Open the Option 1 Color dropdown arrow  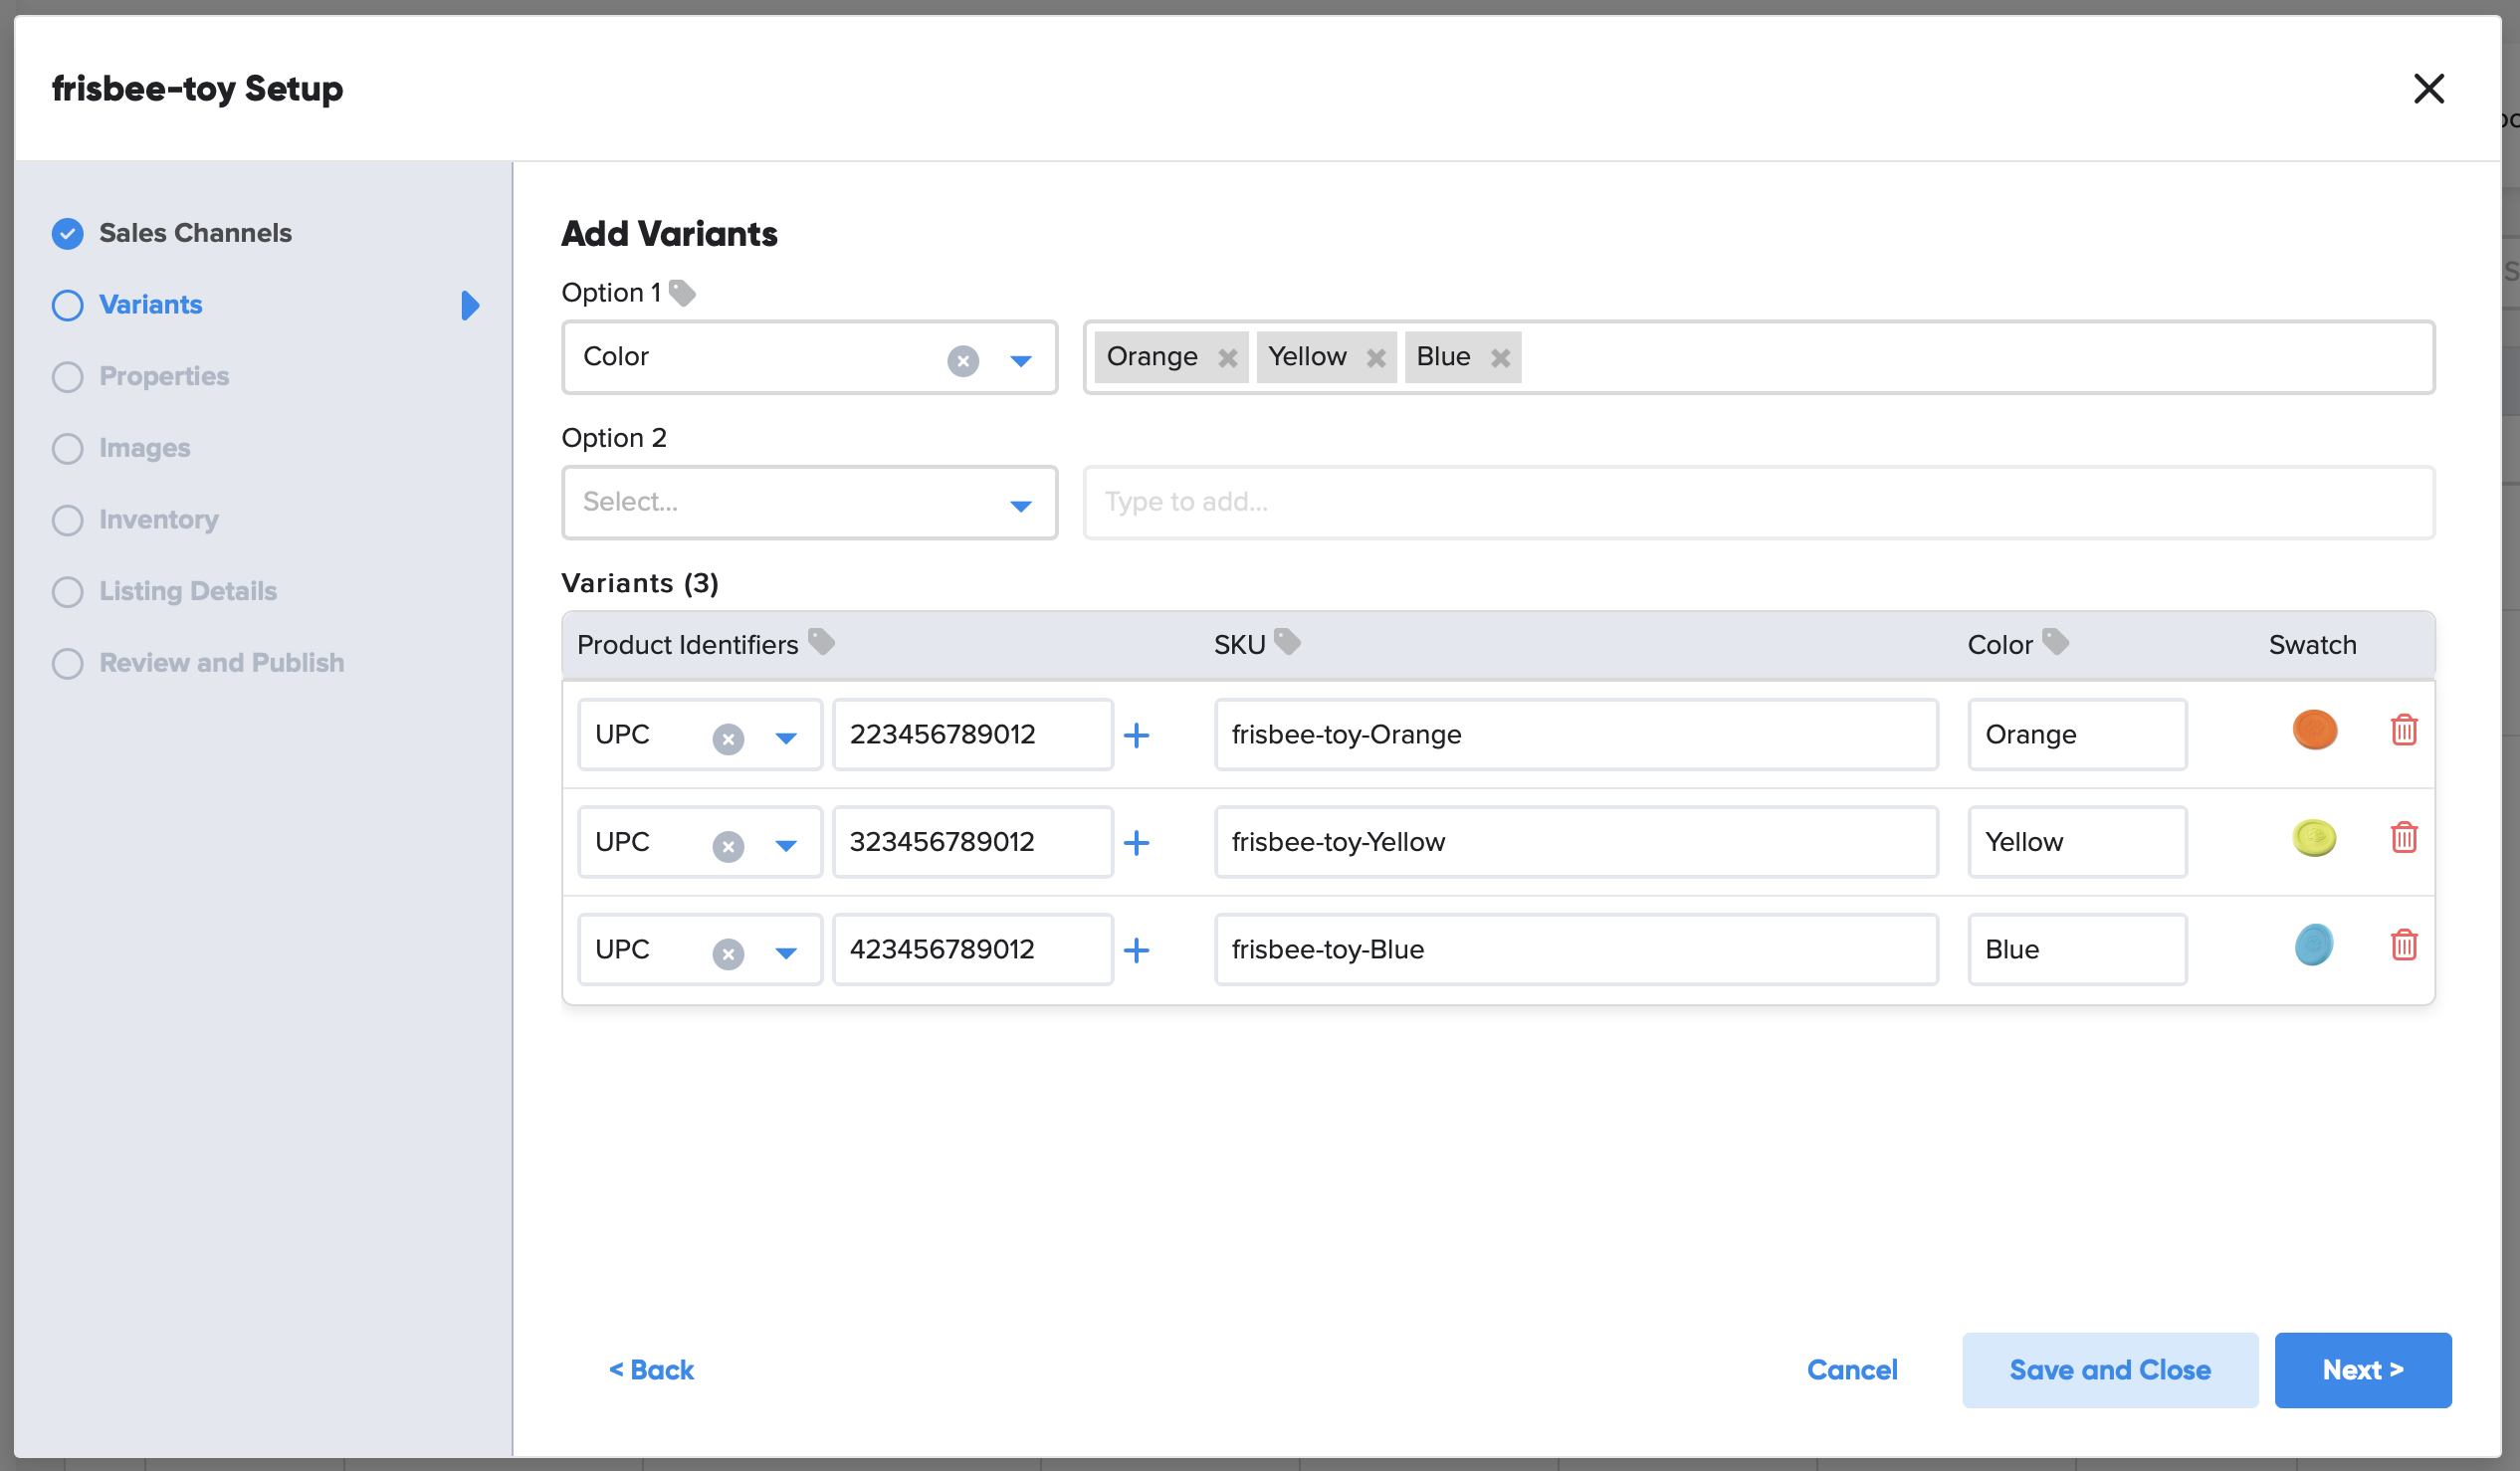point(1020,360)
